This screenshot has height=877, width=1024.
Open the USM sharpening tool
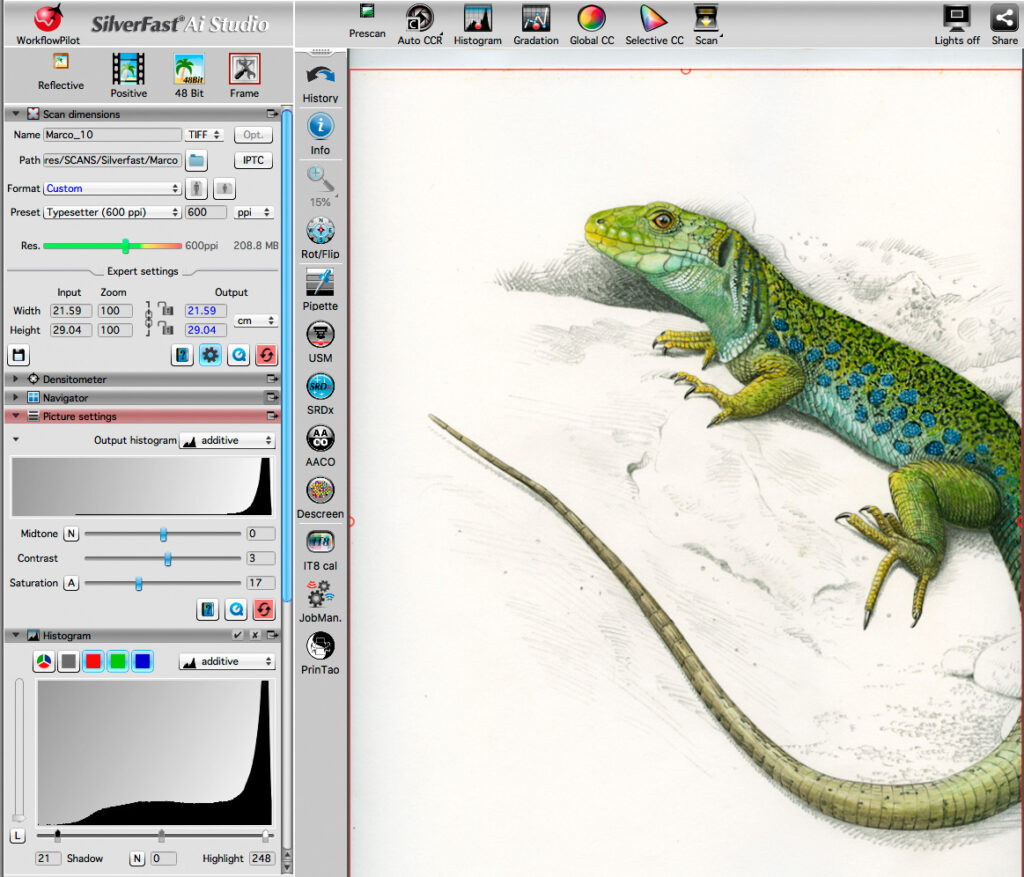pos(320,334)
